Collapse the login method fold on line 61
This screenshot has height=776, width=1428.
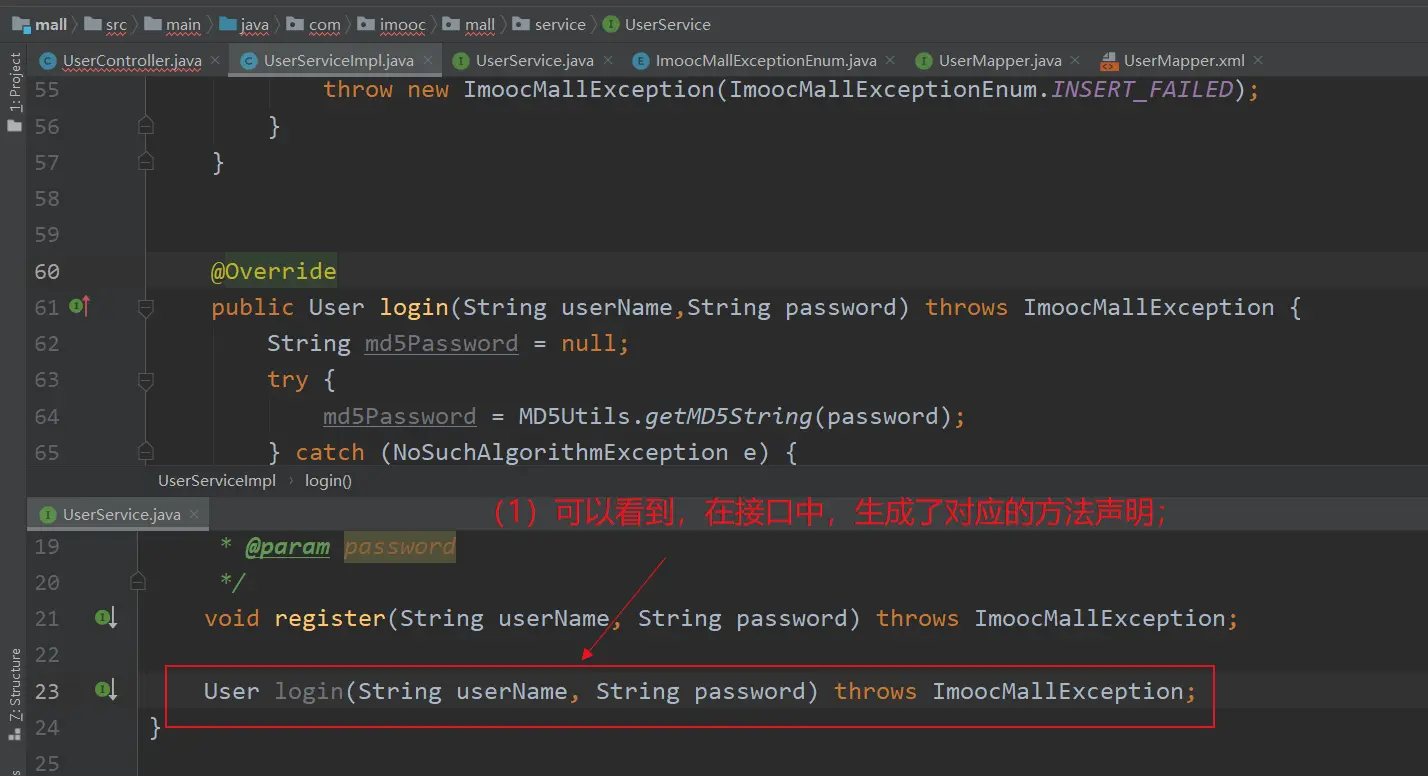coord(146,307)
